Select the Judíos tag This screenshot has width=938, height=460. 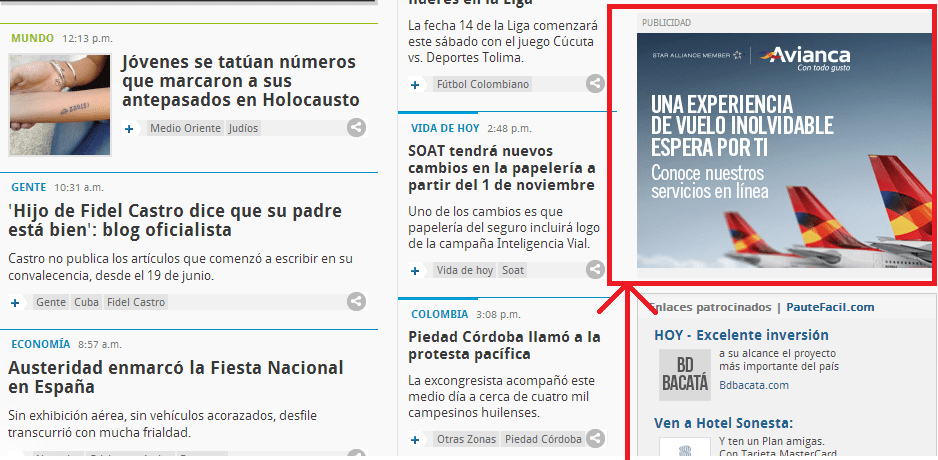[x=243, y=128]
